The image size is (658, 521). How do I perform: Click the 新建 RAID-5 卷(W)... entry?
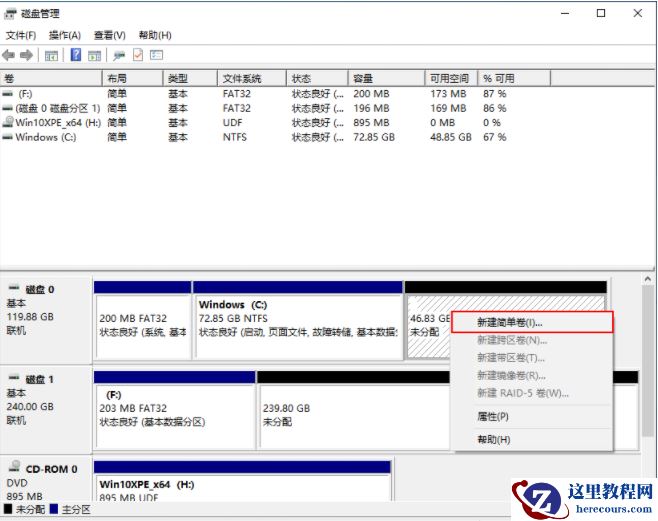click(532, 393)
